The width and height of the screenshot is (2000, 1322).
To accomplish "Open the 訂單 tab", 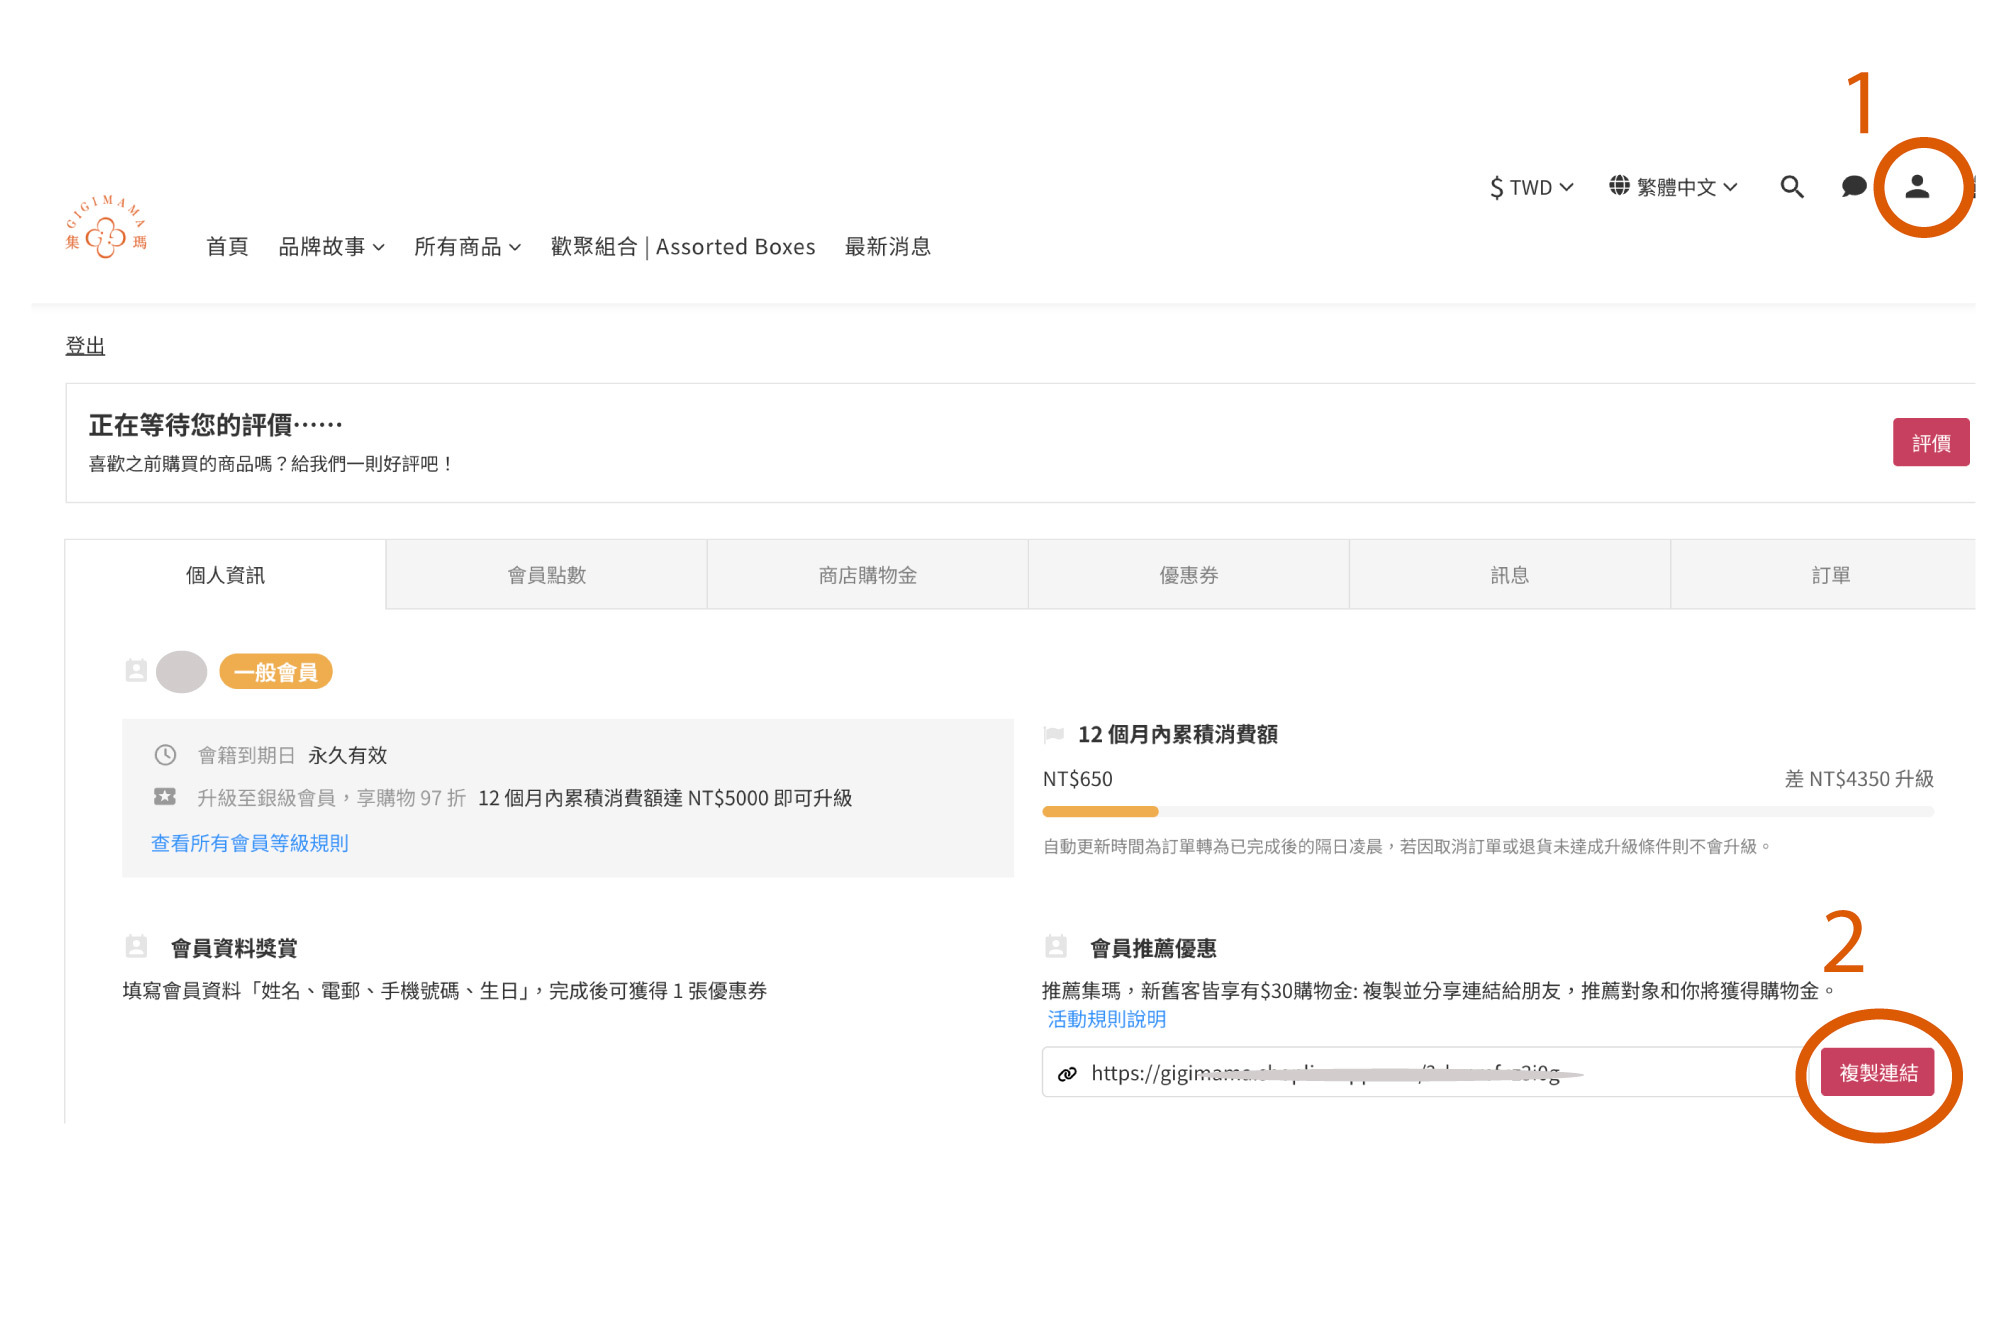I will pos(1829,575).
